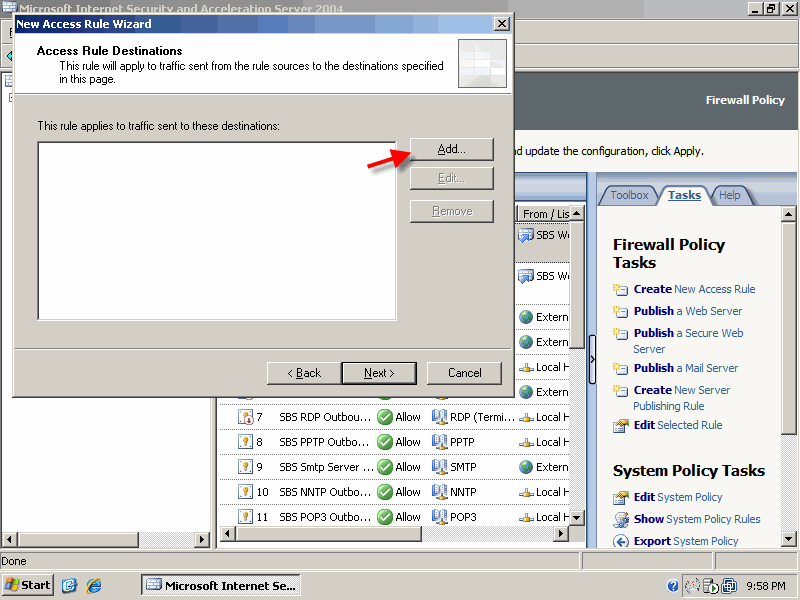Click the left tree pane's scroll left arrow
The width and height of the screenshot is (800, 600).
tap(10, 539)
